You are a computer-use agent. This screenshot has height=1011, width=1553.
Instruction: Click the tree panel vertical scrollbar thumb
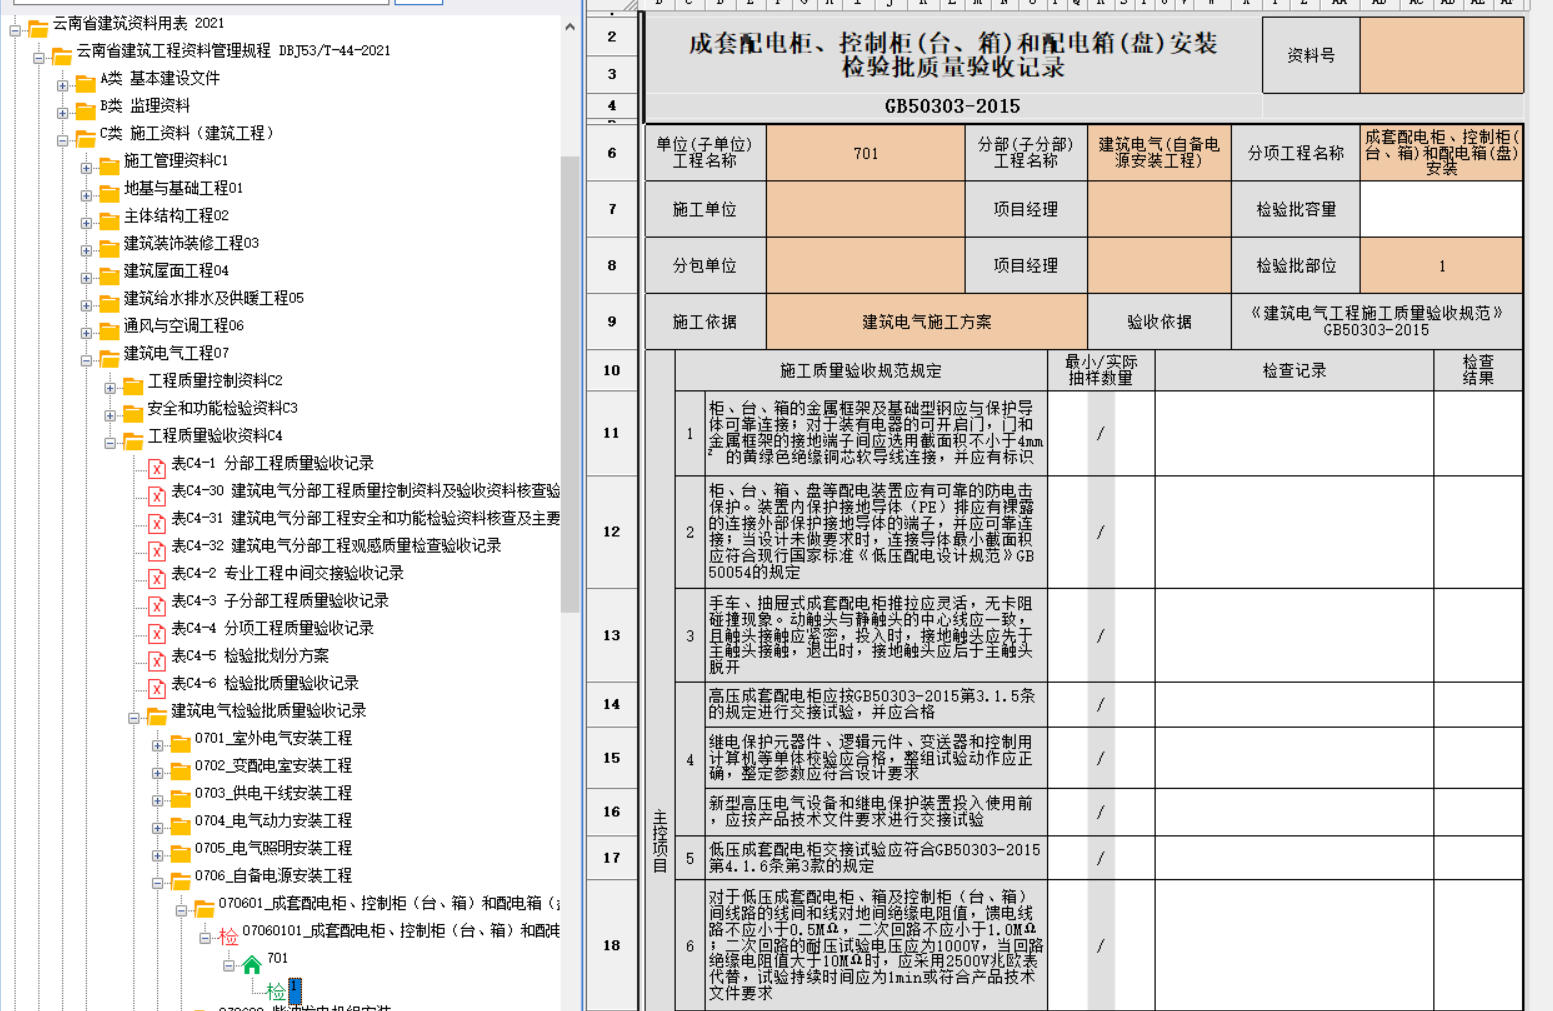570,383
